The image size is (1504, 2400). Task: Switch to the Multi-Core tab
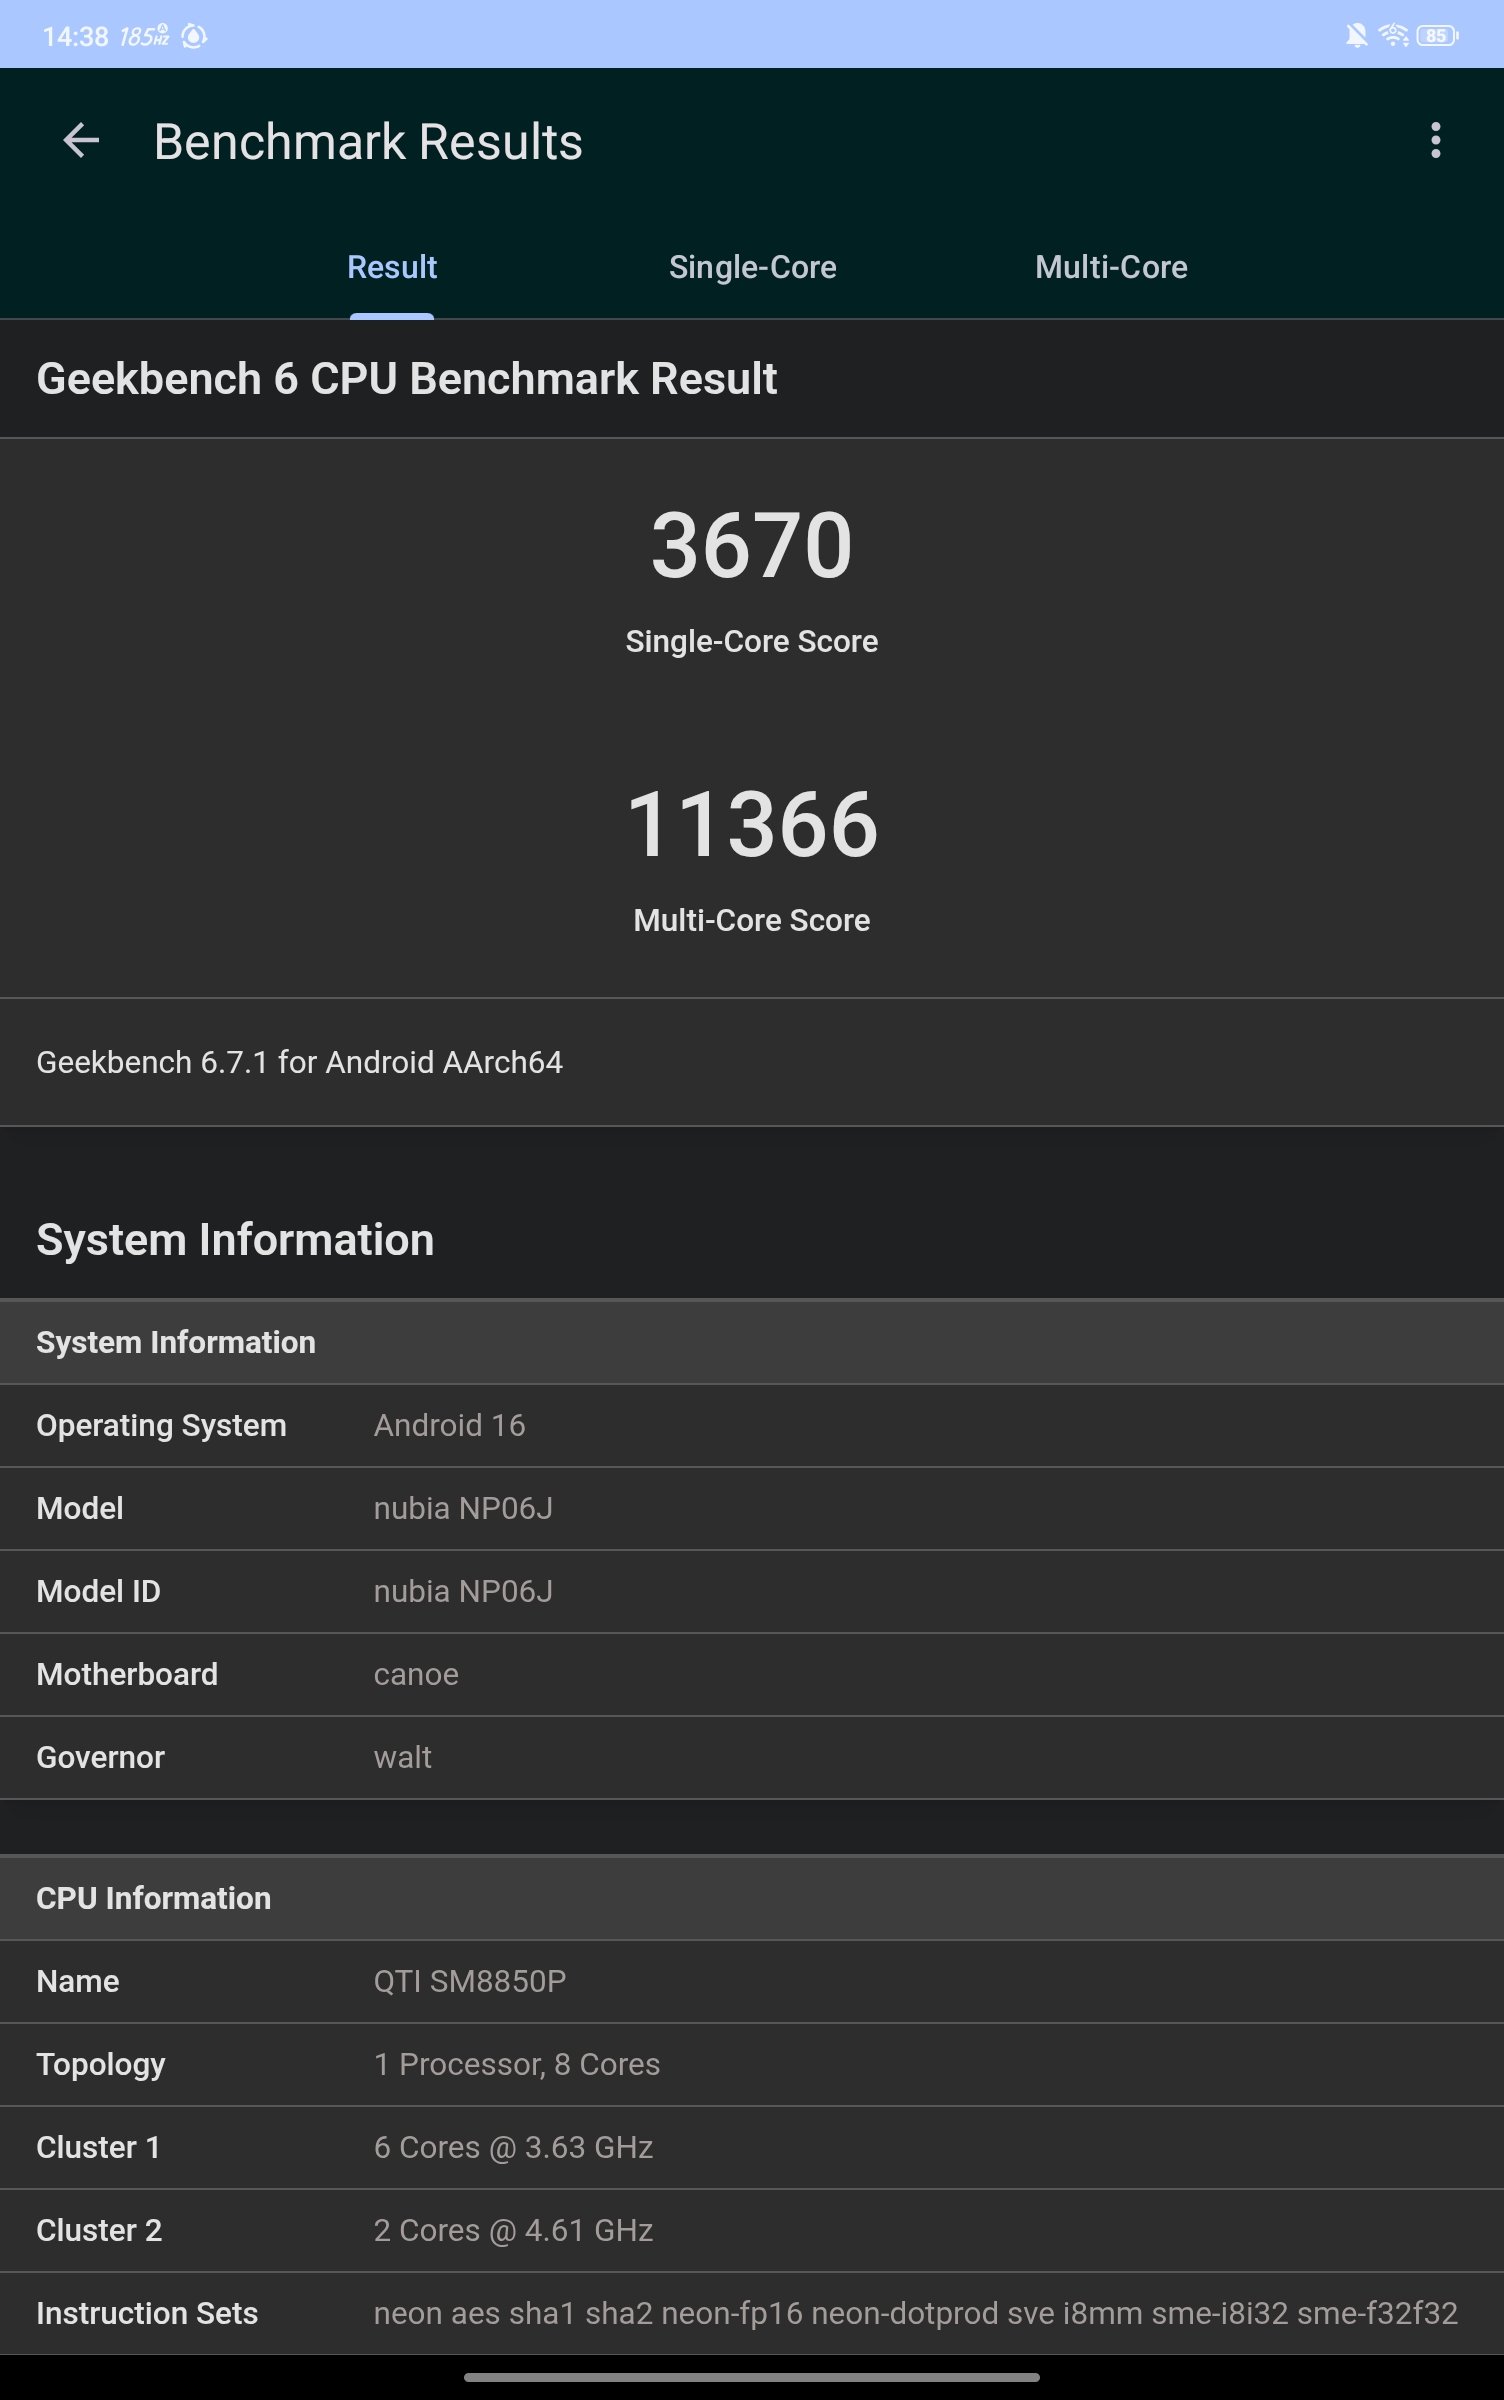pos(1111,268)
